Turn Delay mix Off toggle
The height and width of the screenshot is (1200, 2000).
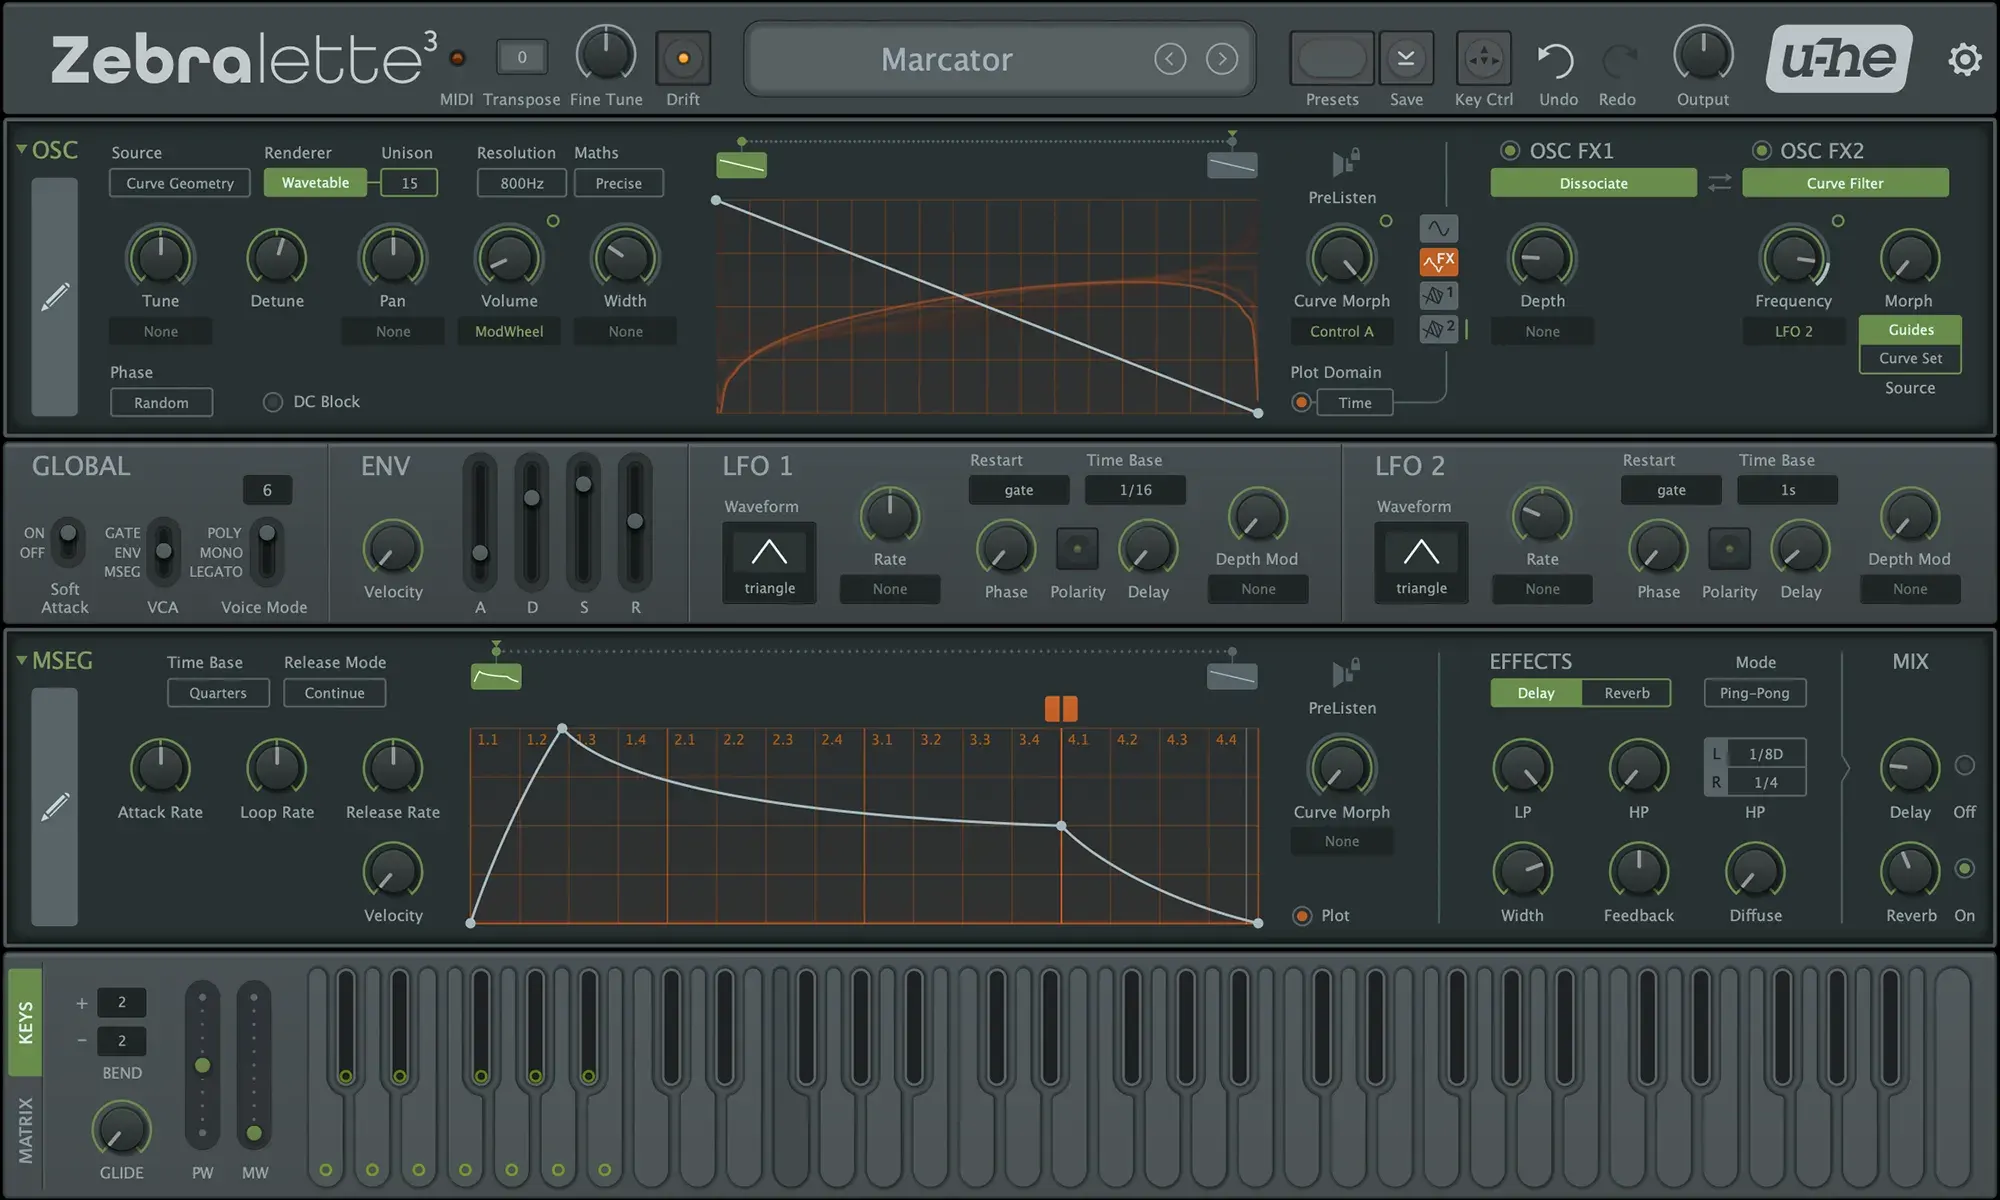pyautogui.click(x=1964, y=766)
